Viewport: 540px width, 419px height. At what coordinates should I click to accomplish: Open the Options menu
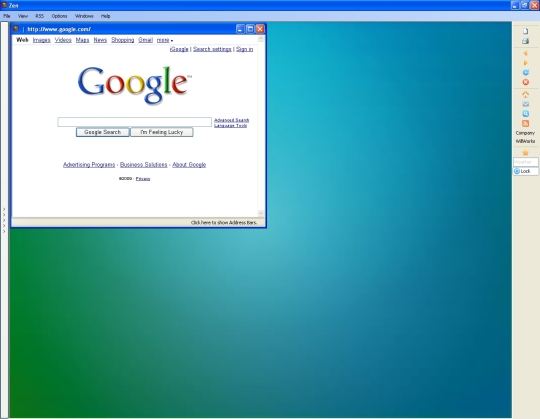click(x=59, y=16)
